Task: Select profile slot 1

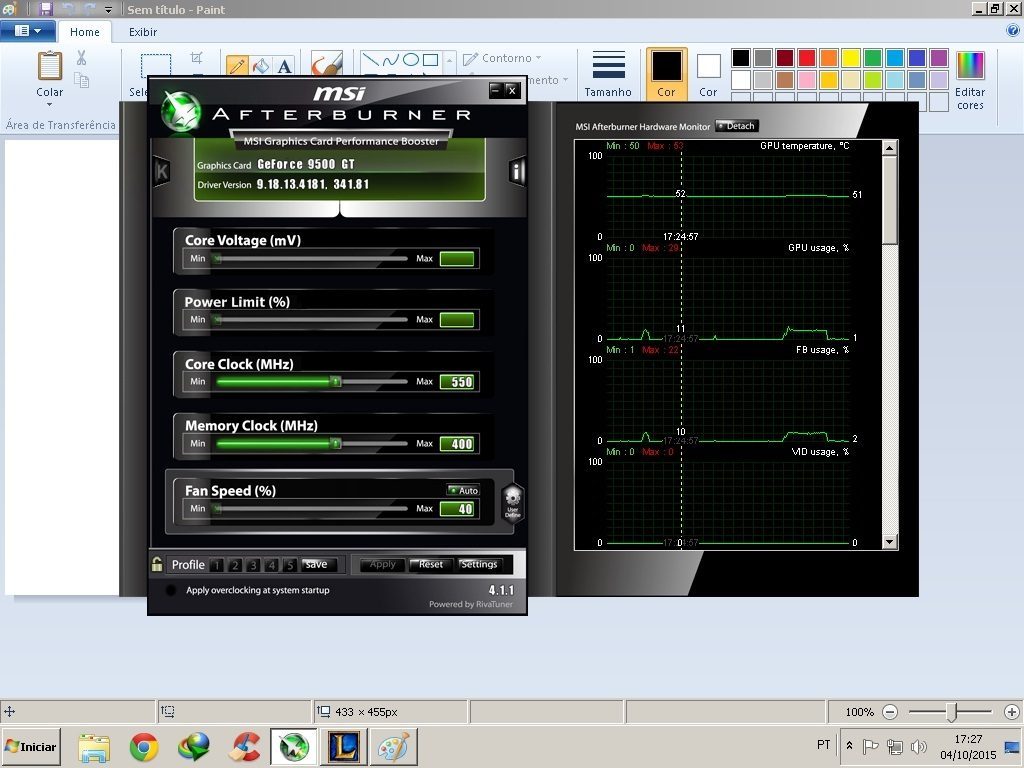Action: pyautogui.click(x=217, y=565)
